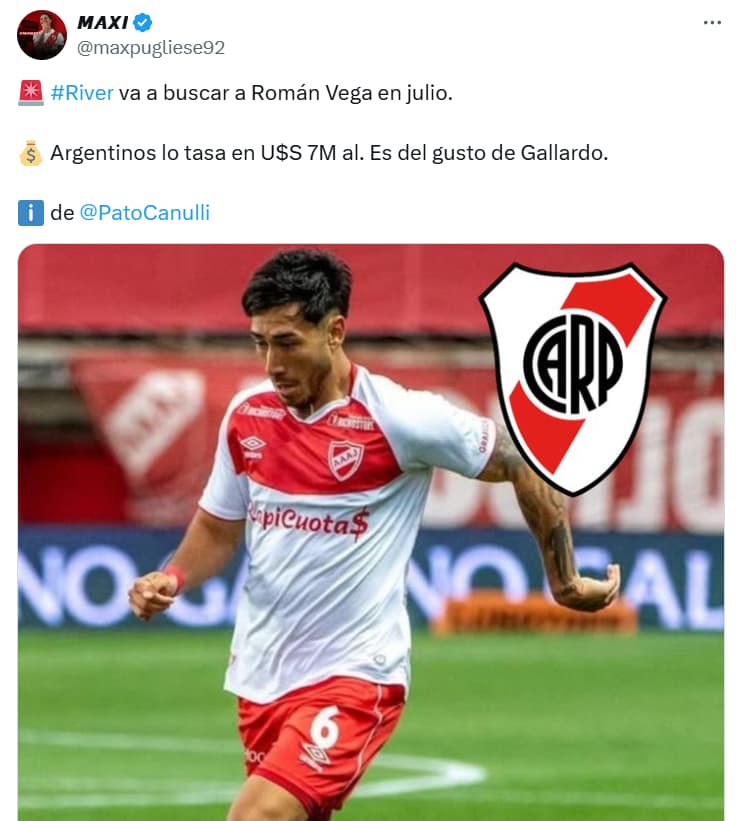Click the @maxpugliese92 handle
The width and height of the screenshot is (736, 821).
pos(151,48)
